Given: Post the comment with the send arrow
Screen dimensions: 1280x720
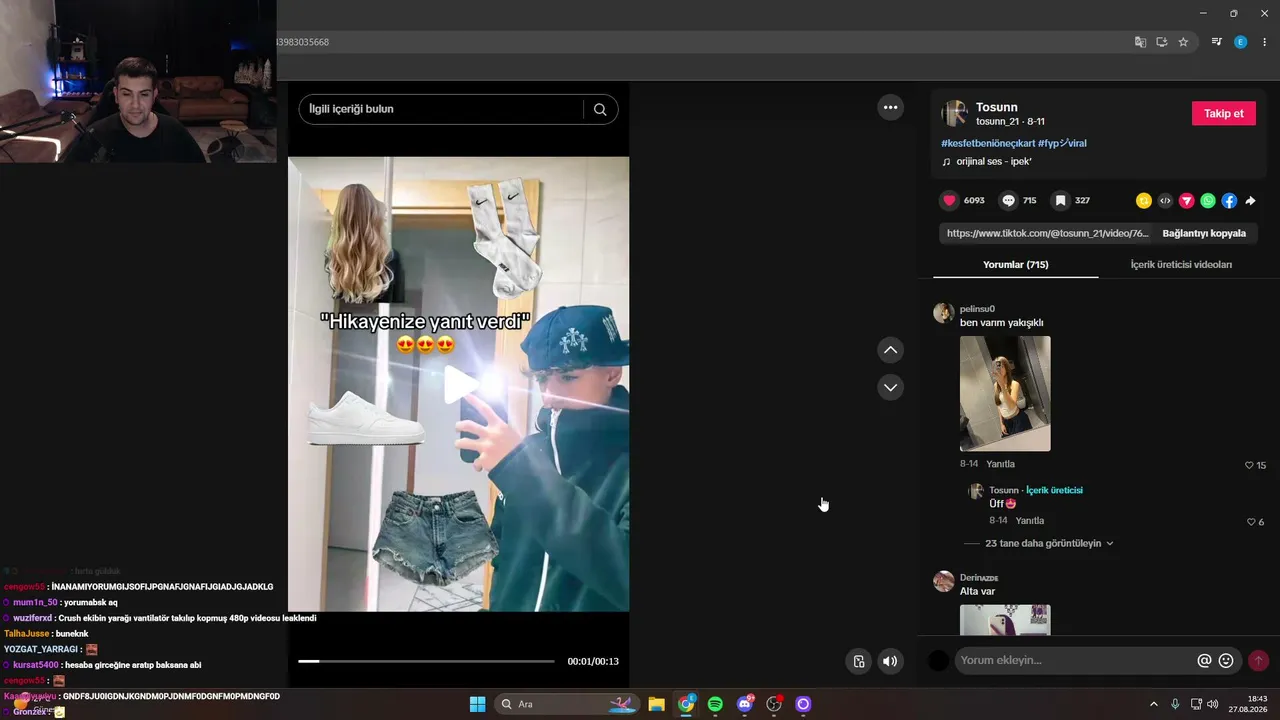Looking at the screenshot, I should 1258,660.
